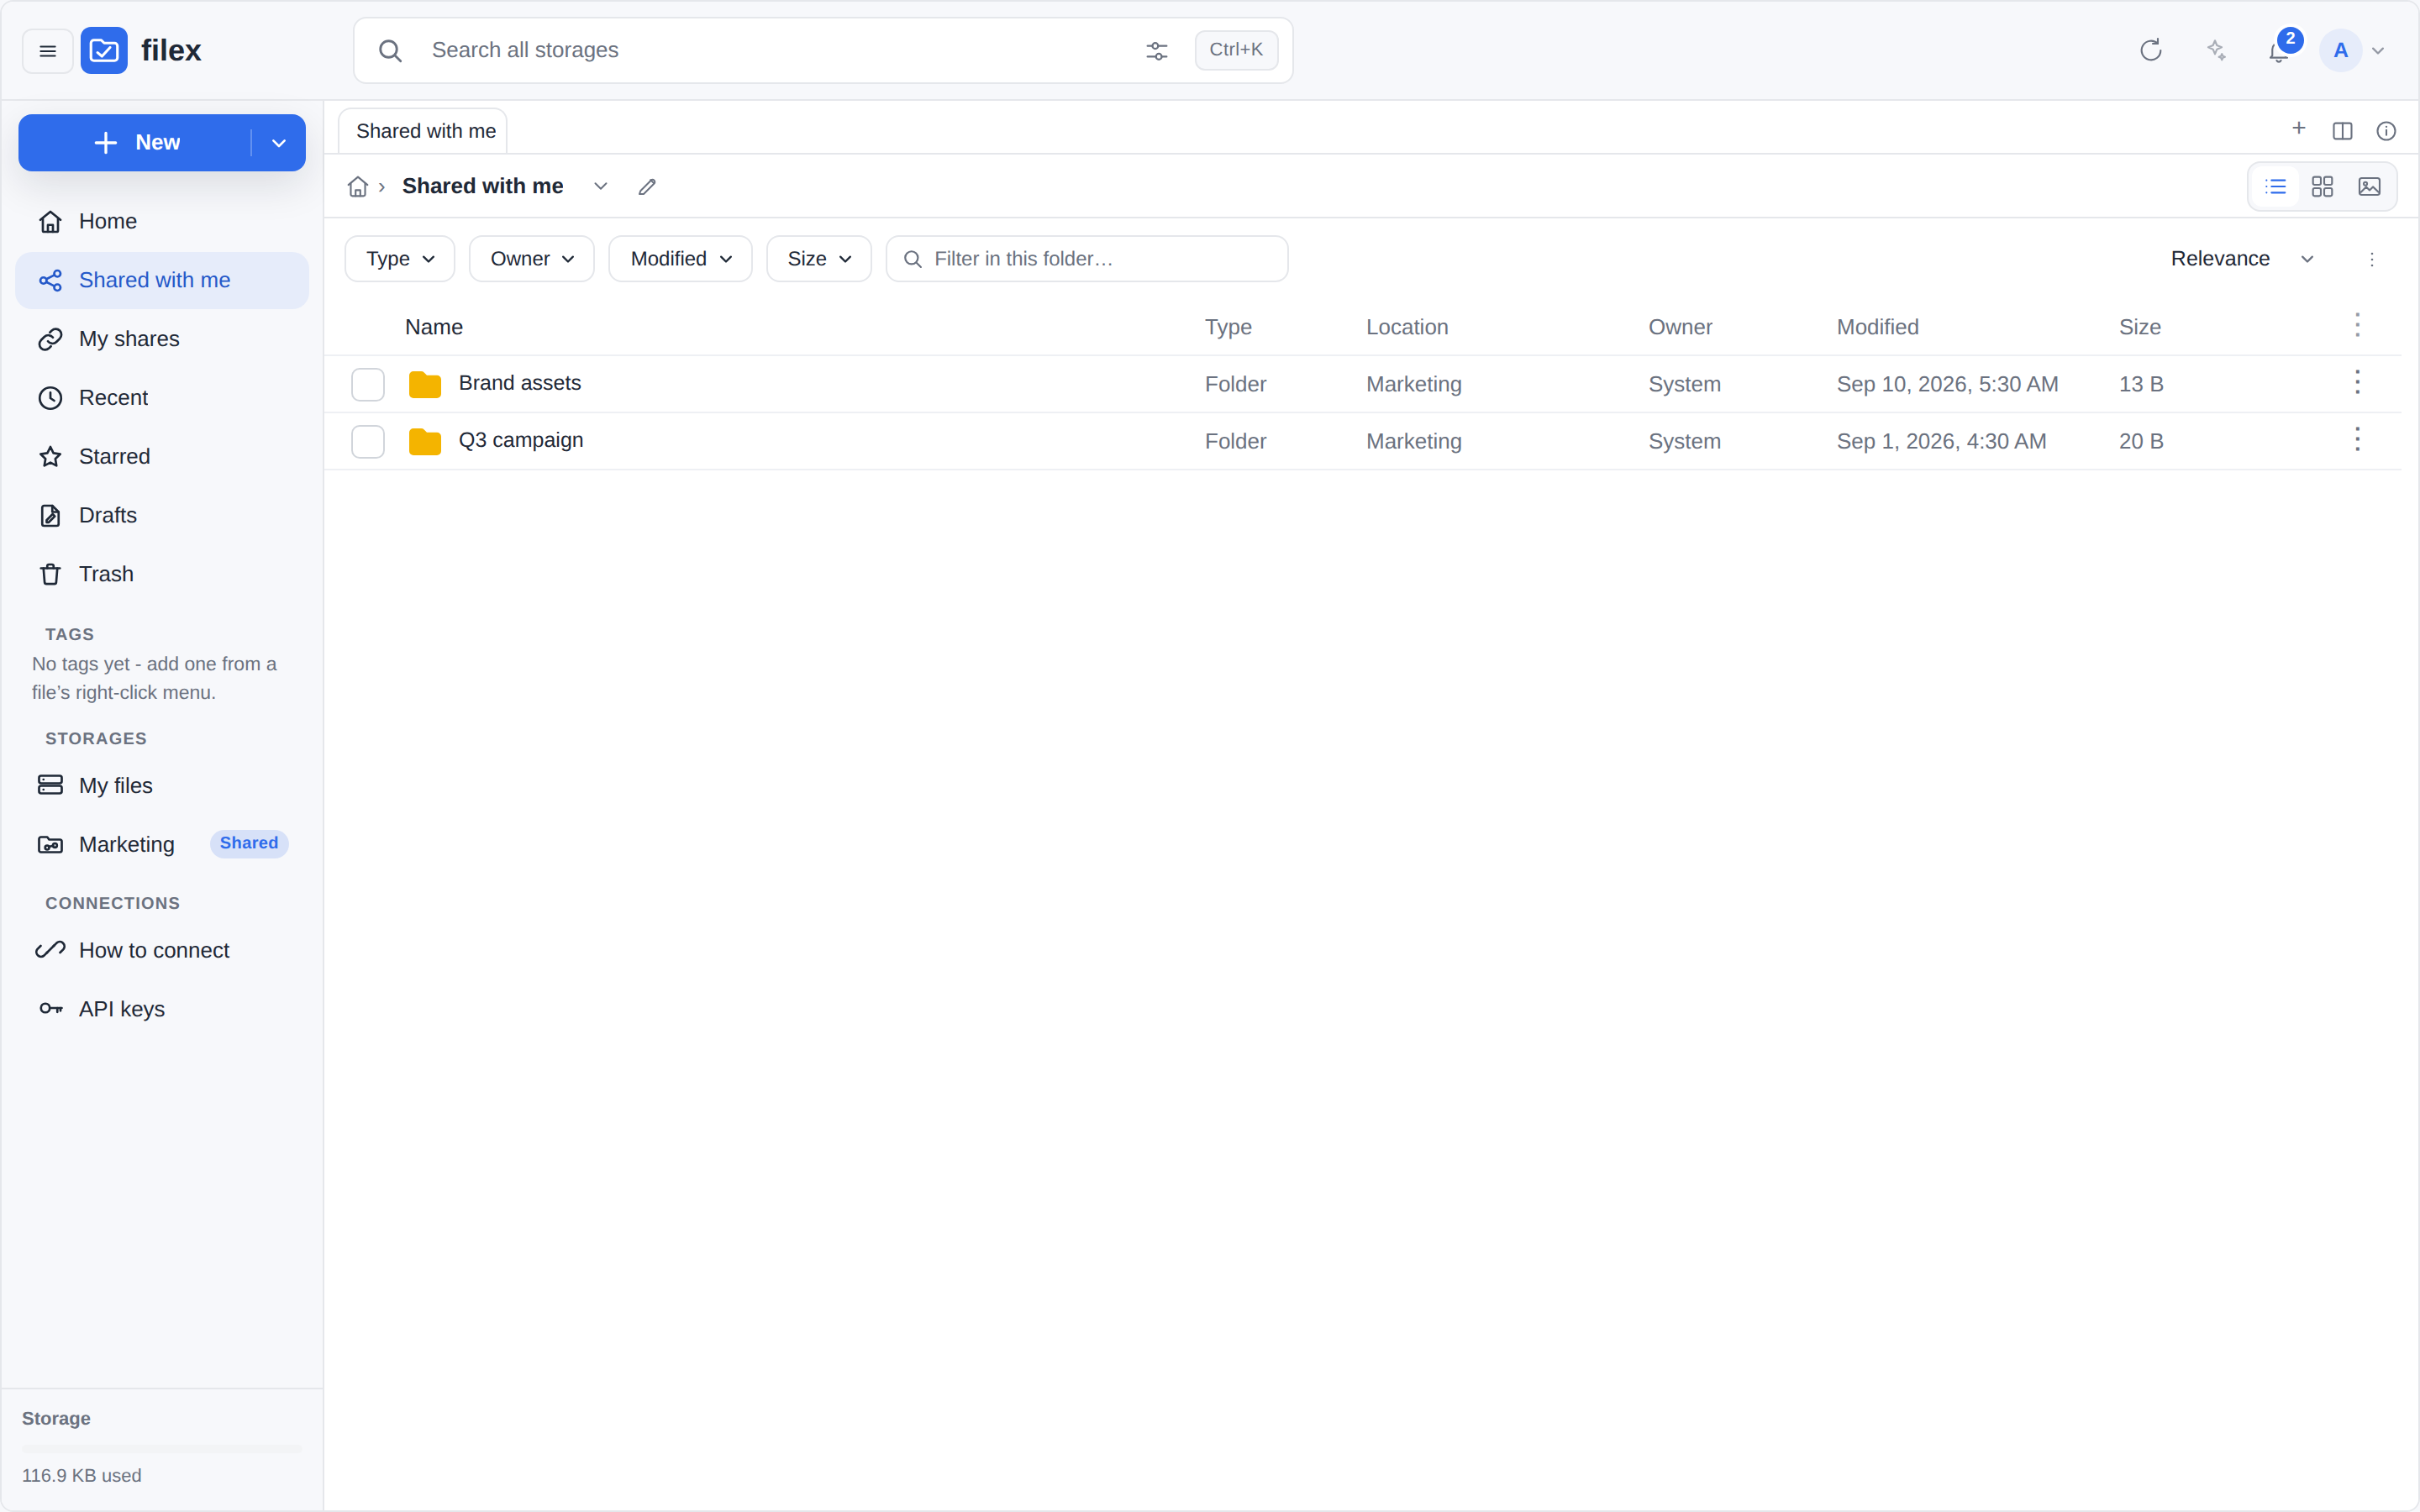
Task: Open the AI sparkle assistant icon
Action: [2216, 50]
